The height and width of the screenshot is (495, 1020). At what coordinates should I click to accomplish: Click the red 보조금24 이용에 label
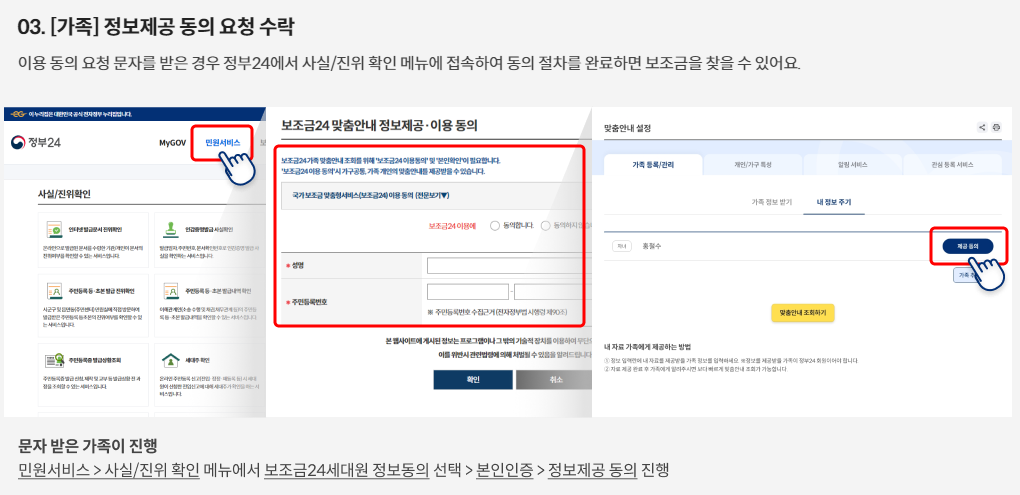[x=452, y=226]
